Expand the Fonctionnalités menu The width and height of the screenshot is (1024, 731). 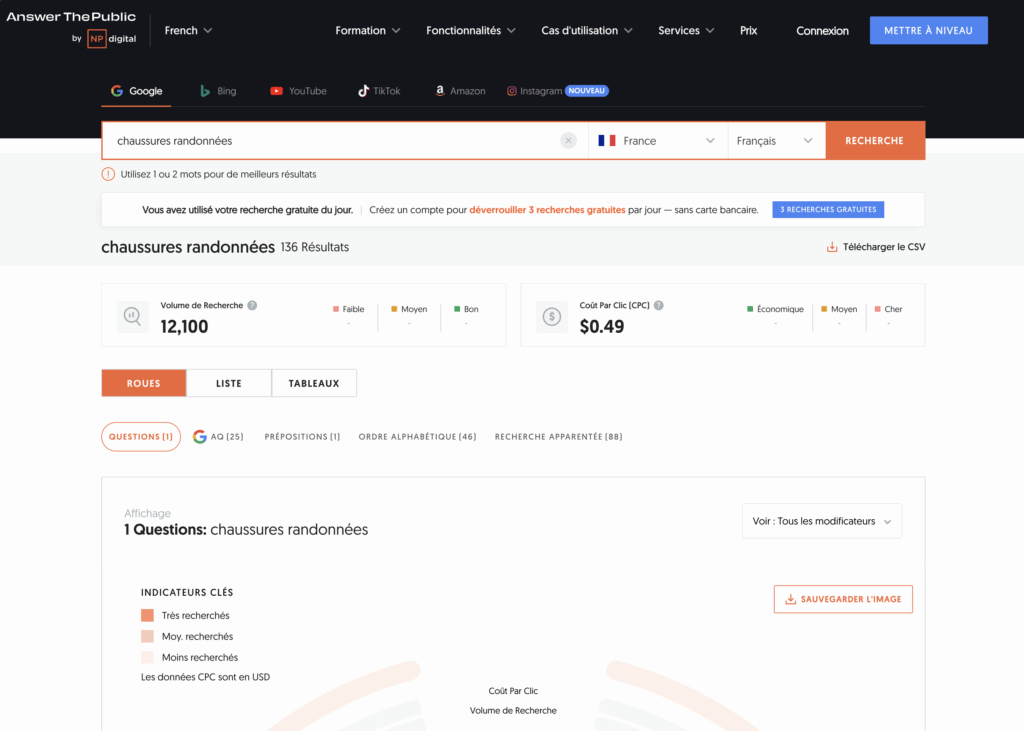[471, 31]
